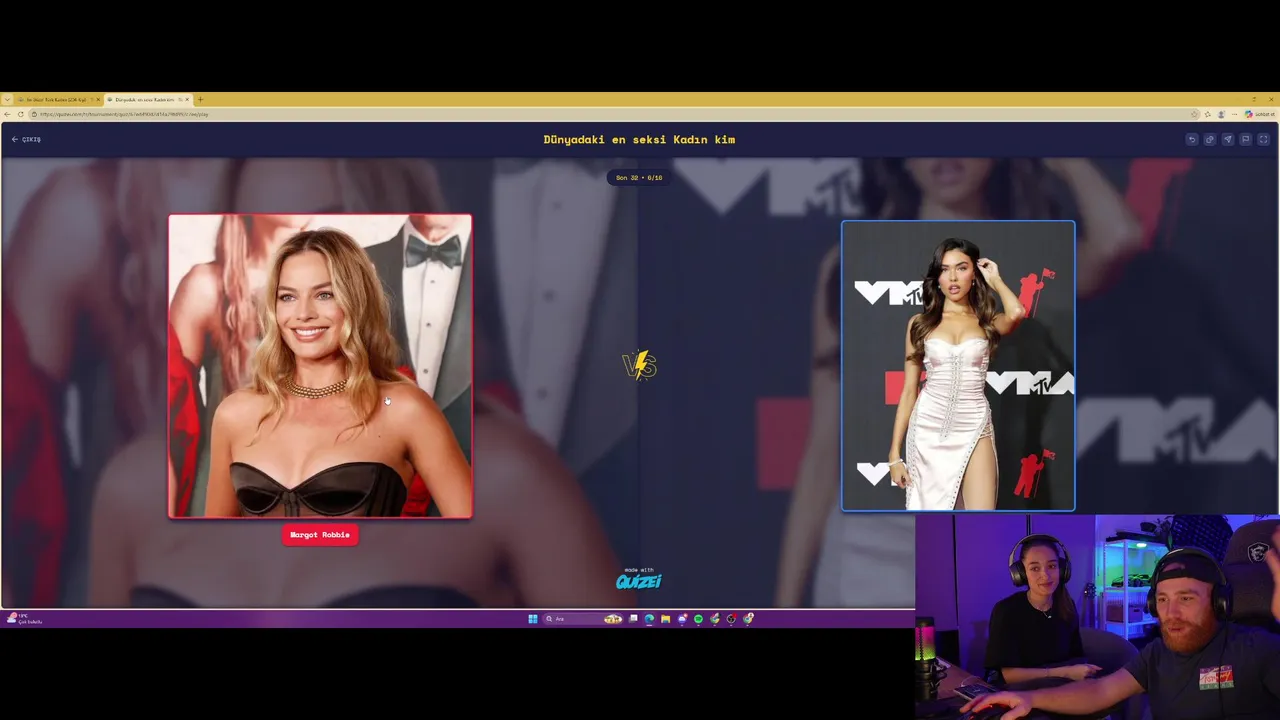This screenshot has height=720, width=1280.
Task: Click the taskbar search box
Action: (x=583, y=619)
